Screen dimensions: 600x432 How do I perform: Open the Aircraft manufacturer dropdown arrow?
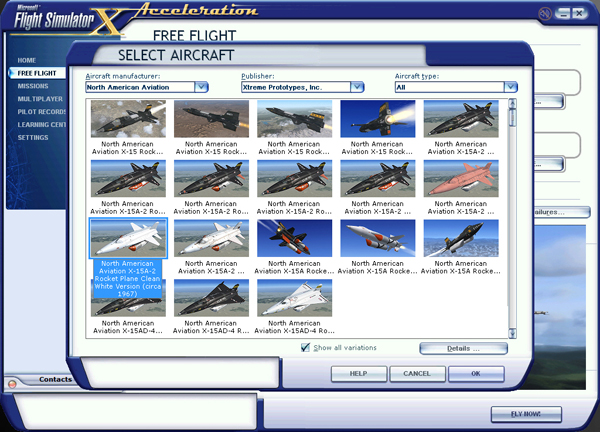(x=201, y=87)
